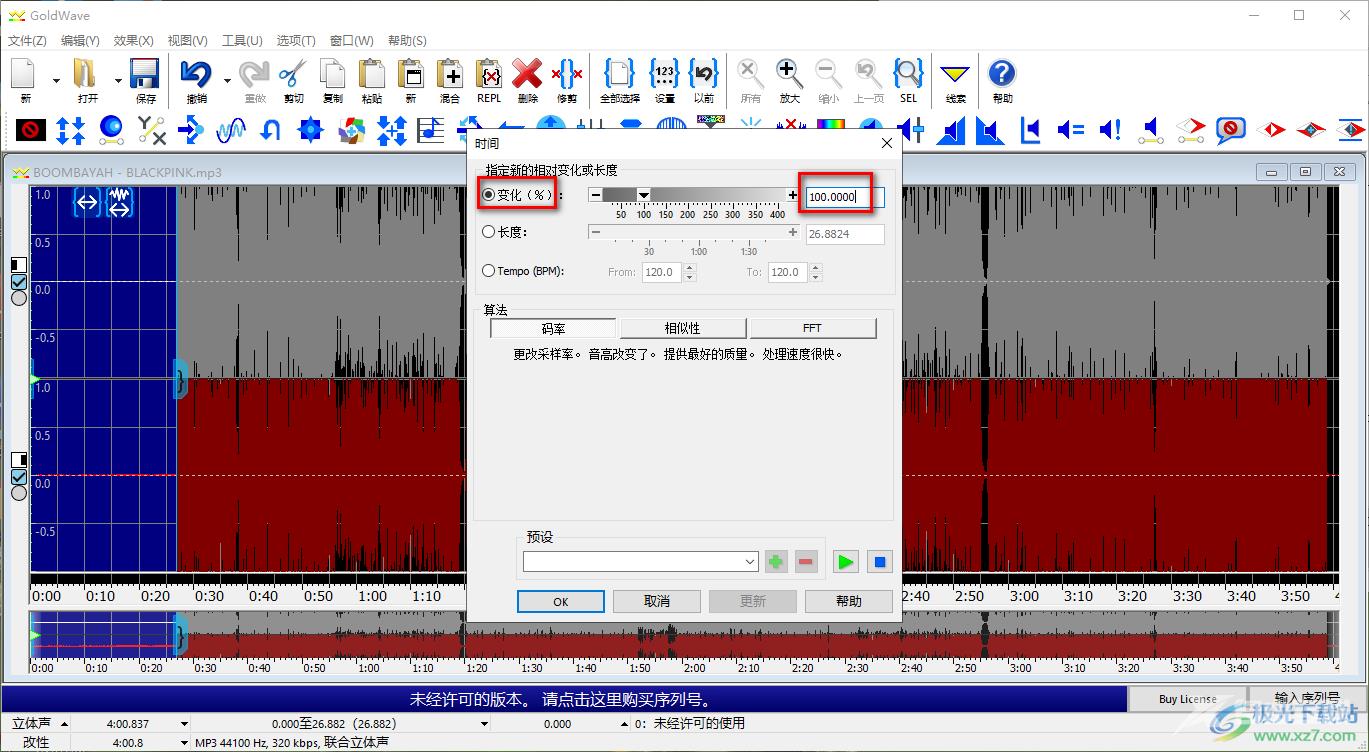The width and height of the screenshot is (1369, 752).
Task: Select the 变化 (%) radio button
Action: pyautogui.click(x=489, y=195)
